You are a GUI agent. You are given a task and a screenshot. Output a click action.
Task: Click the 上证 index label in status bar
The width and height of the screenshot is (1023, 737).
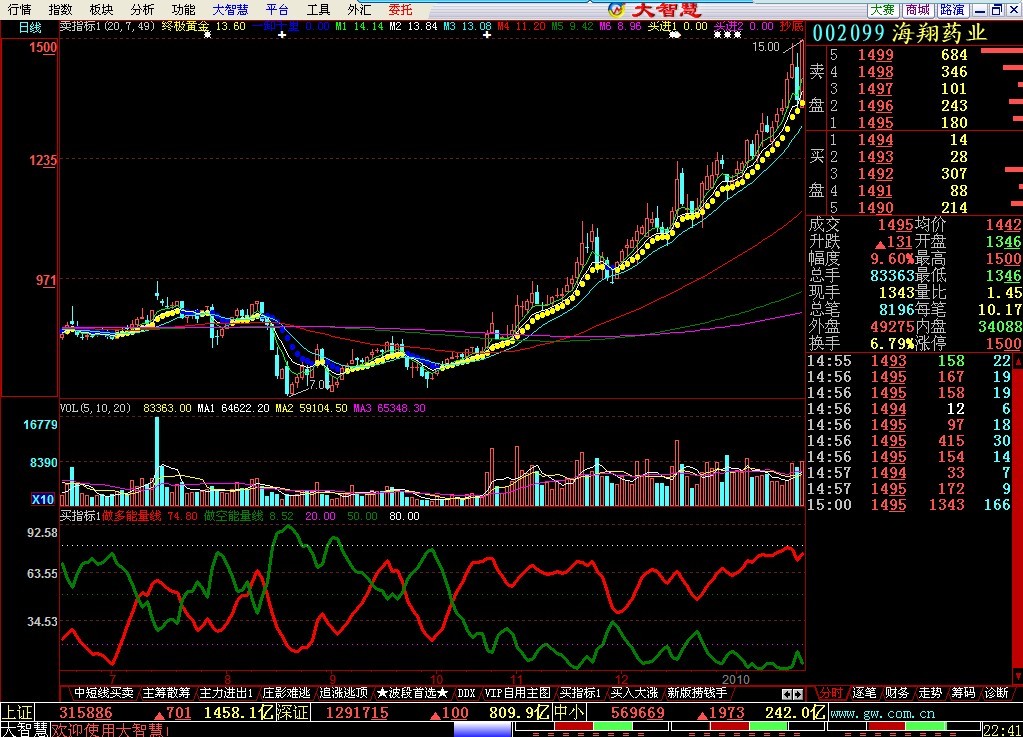pos(15,713)
